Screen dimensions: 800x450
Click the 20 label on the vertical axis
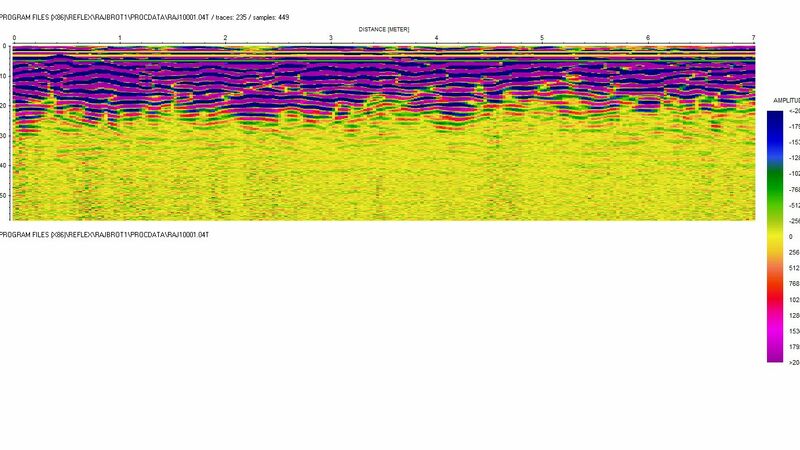click(5, 106)
